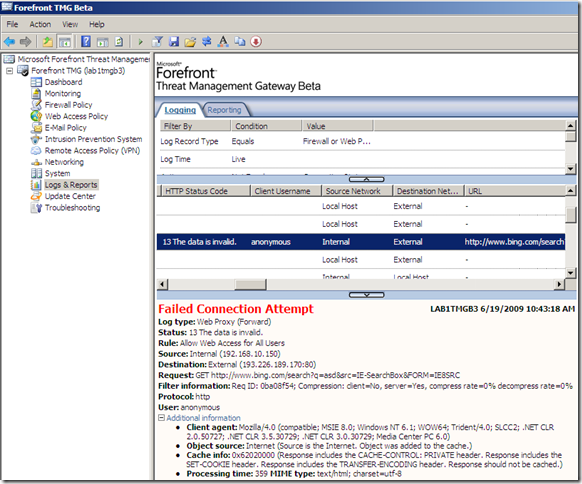This screenshot has height=484, width=582.
Task: Click the floppy disk save icon
Action: [174, 42]
